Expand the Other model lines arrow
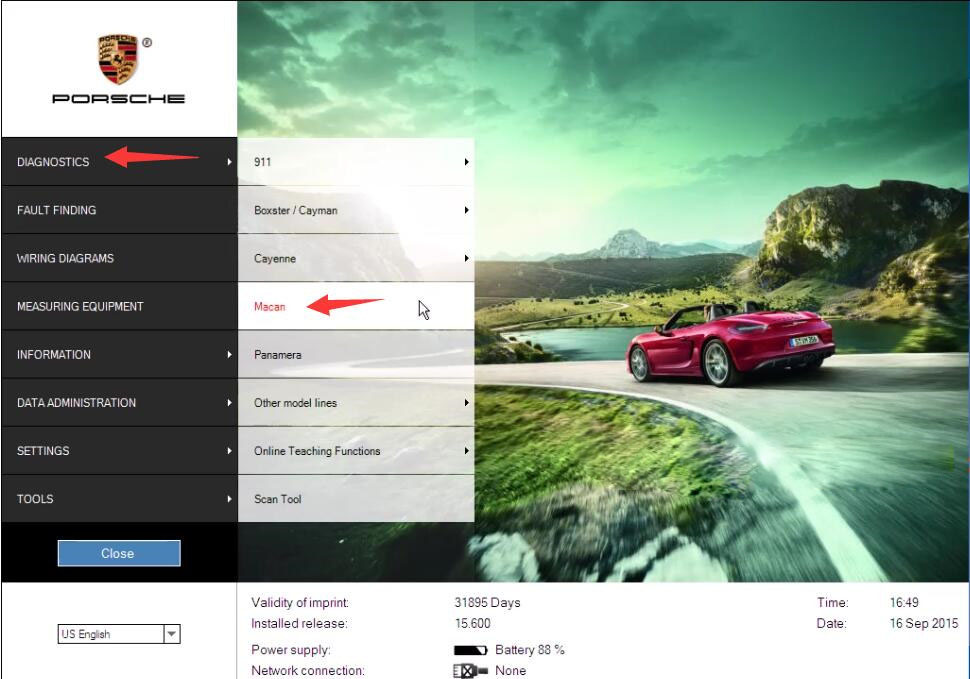This screenshot has height=679, width=970. point(466,403)
